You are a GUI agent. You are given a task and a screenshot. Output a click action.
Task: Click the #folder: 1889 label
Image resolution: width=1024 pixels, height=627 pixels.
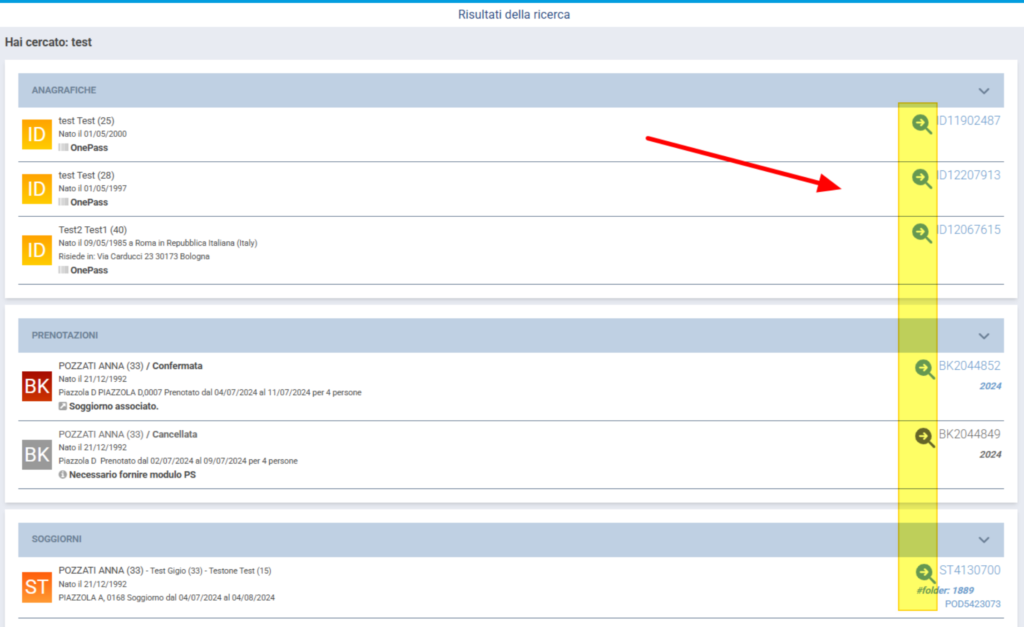pyautogui.click(x=945, y=590)
